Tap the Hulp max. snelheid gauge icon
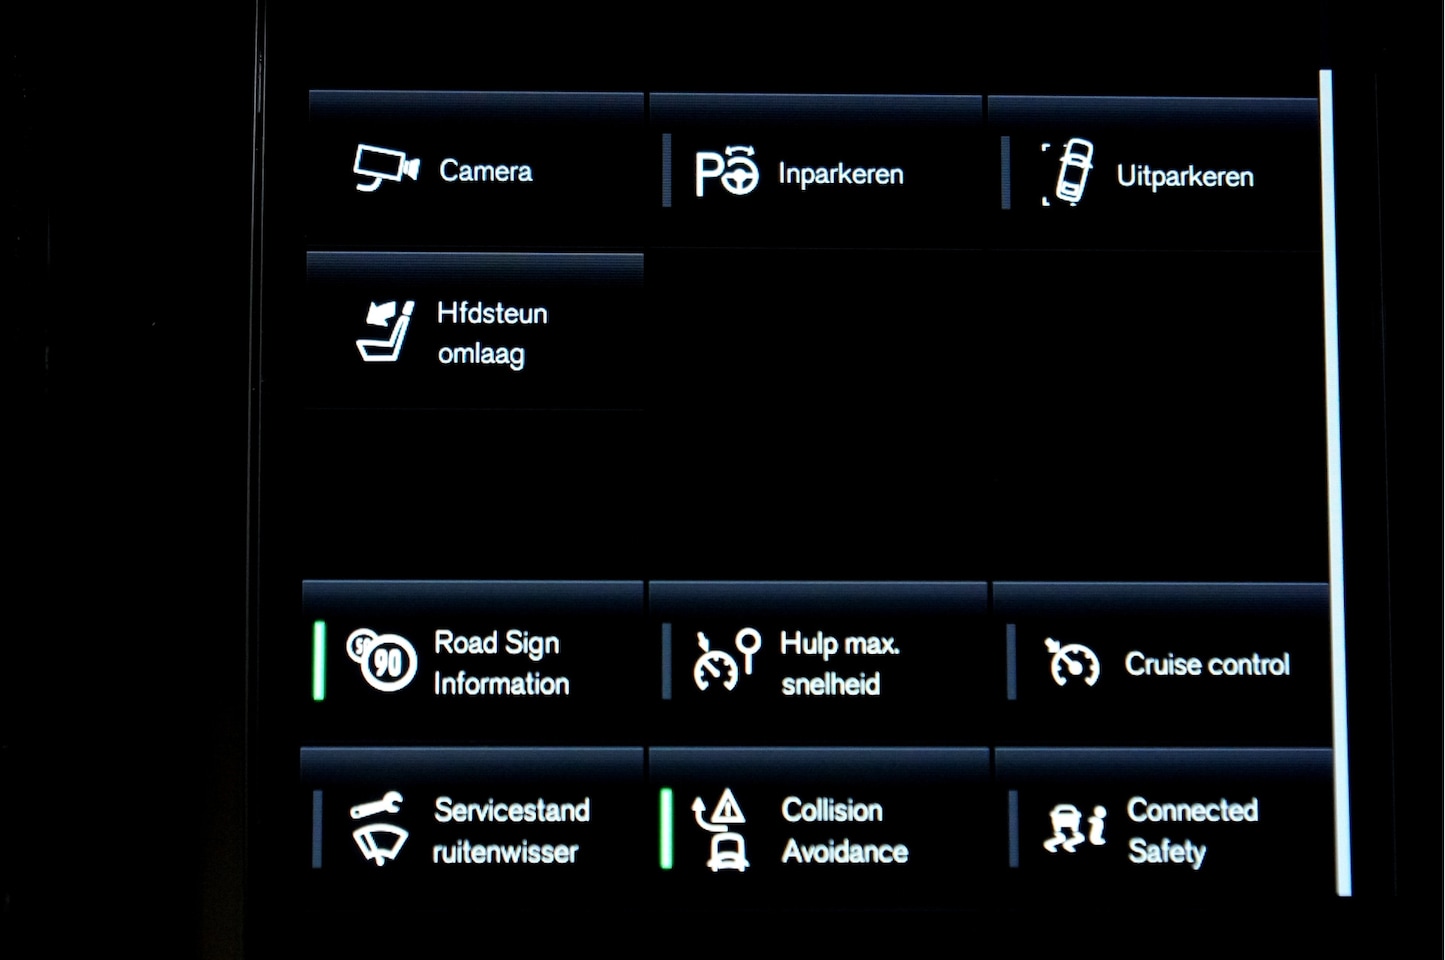 point(727,660)
